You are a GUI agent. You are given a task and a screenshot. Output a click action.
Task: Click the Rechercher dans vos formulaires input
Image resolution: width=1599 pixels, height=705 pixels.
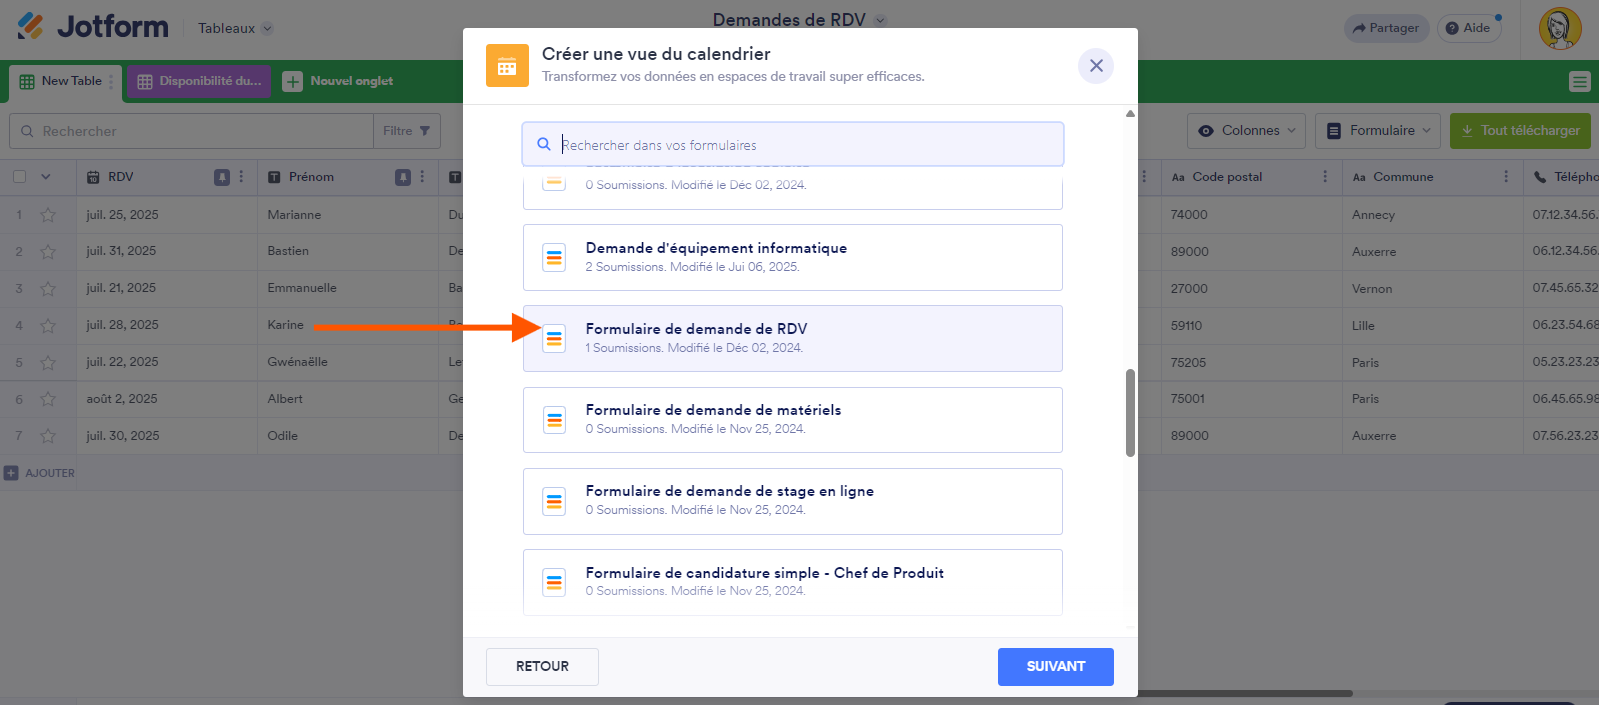792,144
